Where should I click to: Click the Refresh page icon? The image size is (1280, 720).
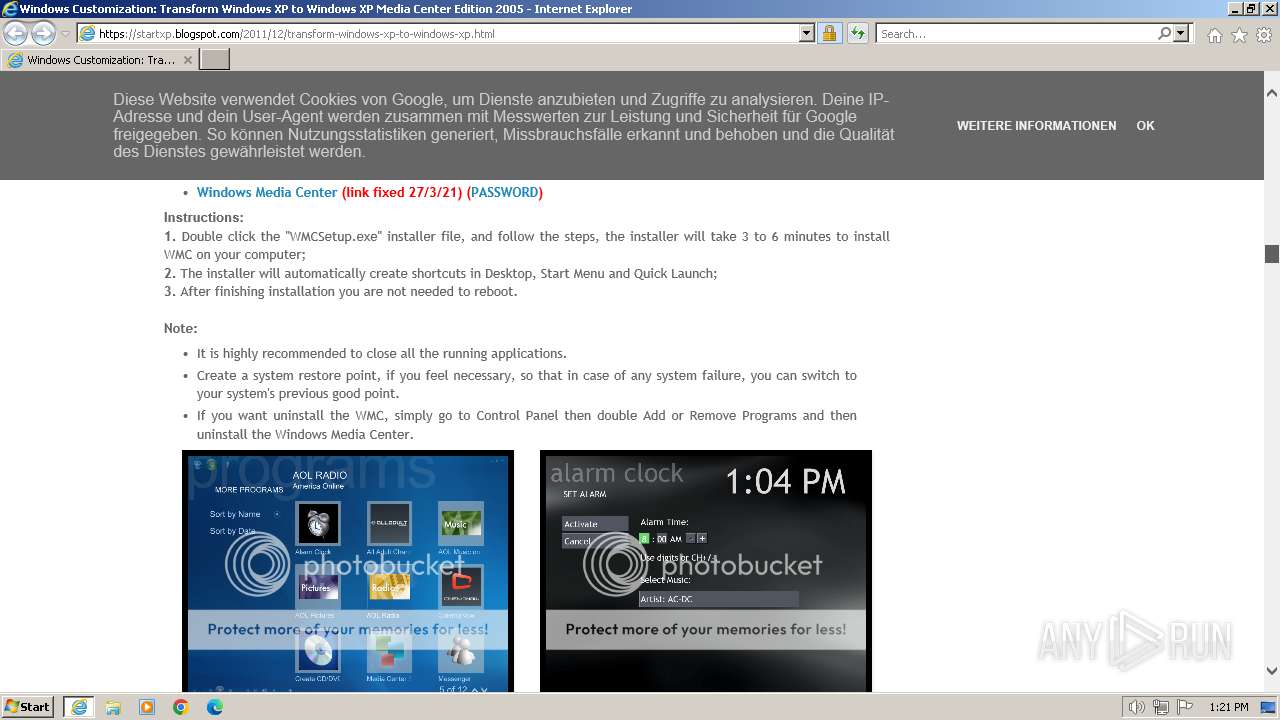click(x=858, y=33)
